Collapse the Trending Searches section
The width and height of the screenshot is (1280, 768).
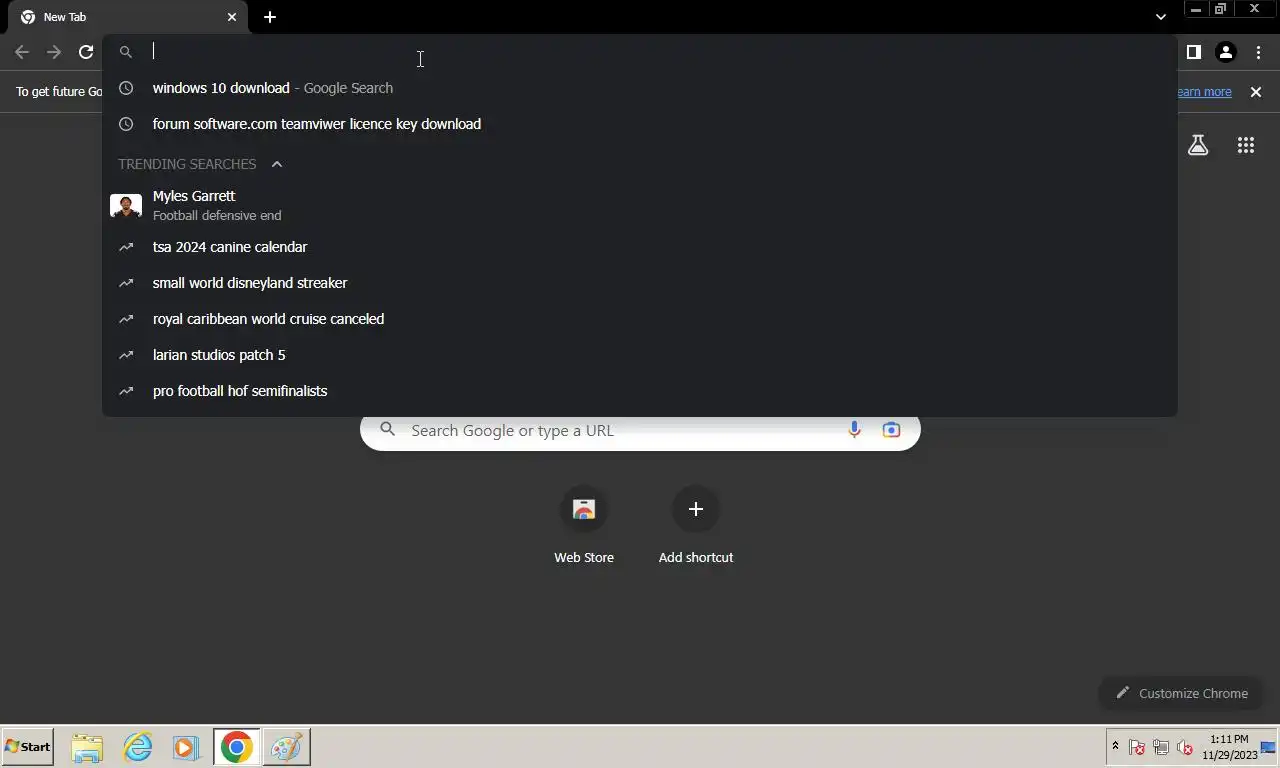click(277, 164)
